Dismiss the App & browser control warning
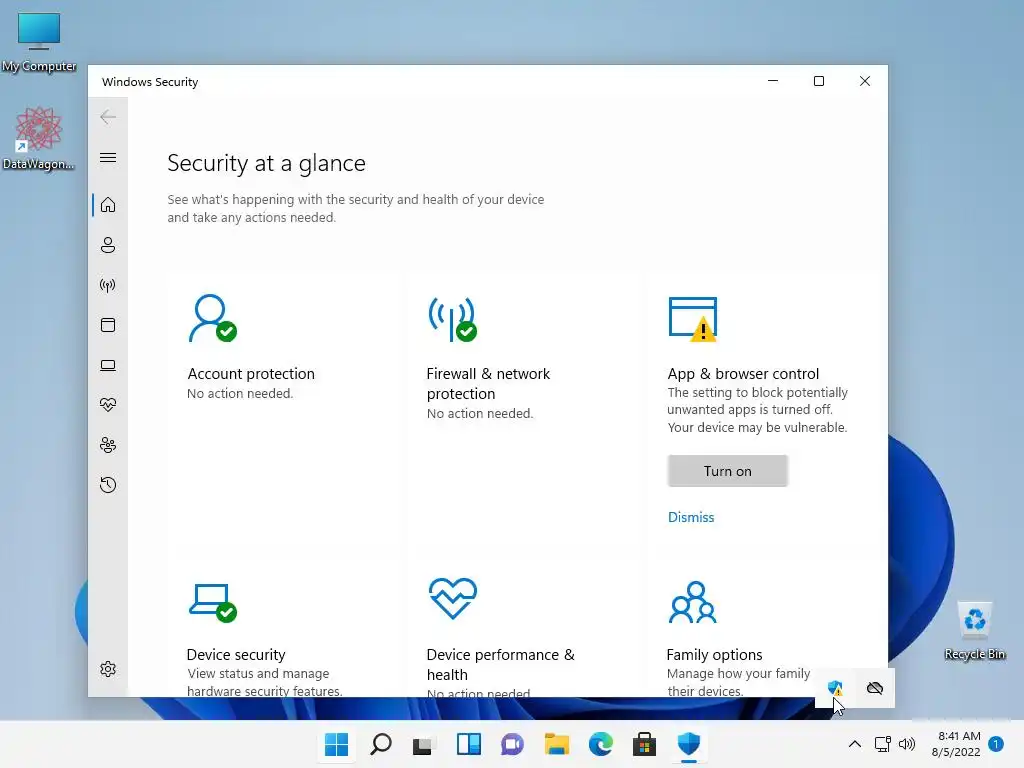The image size is (1024, 768). pos(691,517)
